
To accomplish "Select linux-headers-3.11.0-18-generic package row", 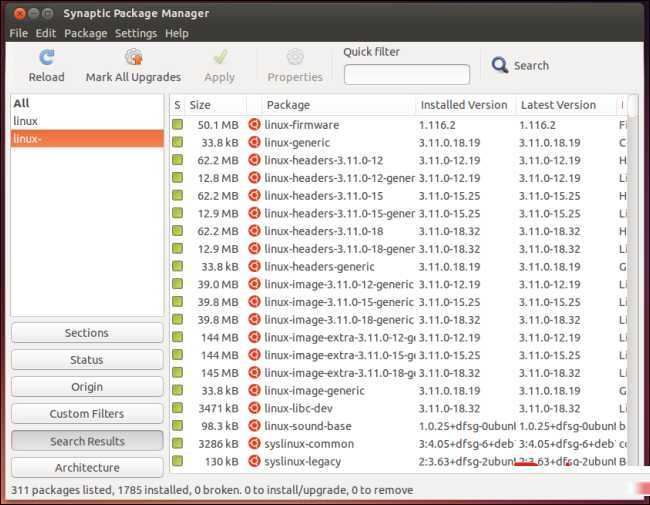I will click(399, 249).
